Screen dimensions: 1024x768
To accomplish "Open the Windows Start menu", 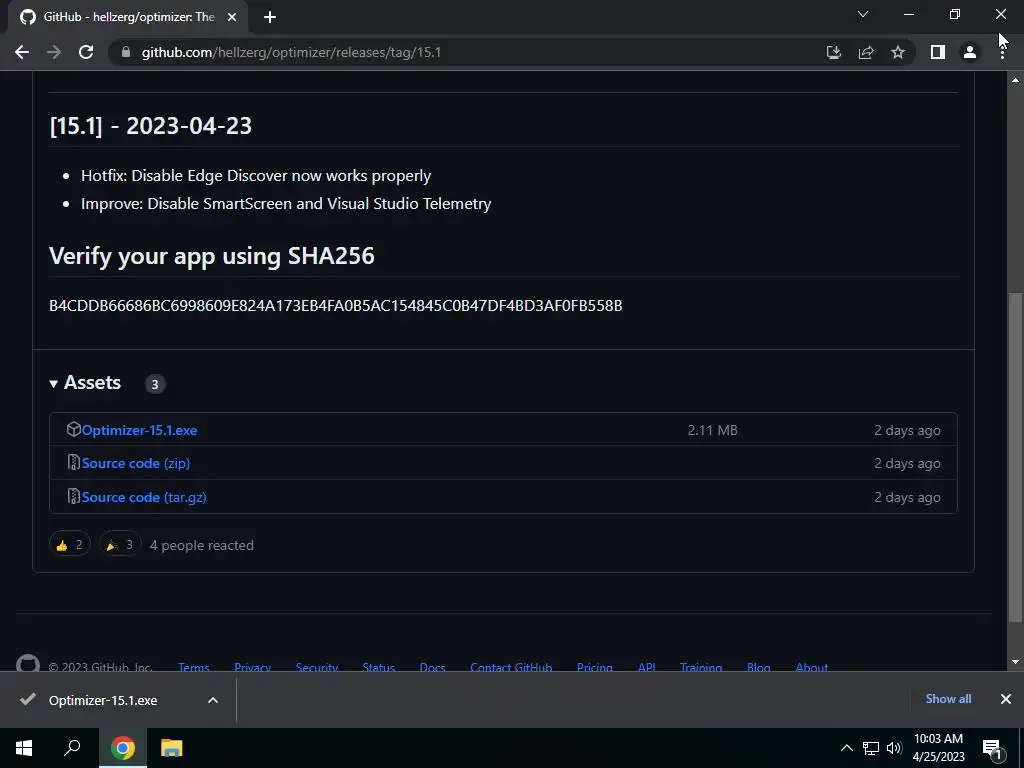I will [x=24, y=748].
